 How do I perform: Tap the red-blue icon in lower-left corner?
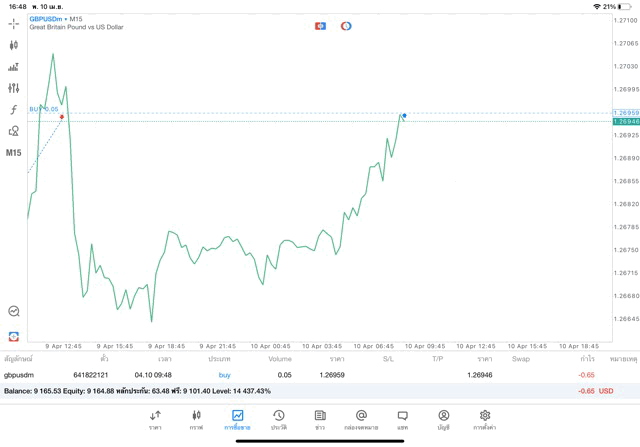[13, 336]
